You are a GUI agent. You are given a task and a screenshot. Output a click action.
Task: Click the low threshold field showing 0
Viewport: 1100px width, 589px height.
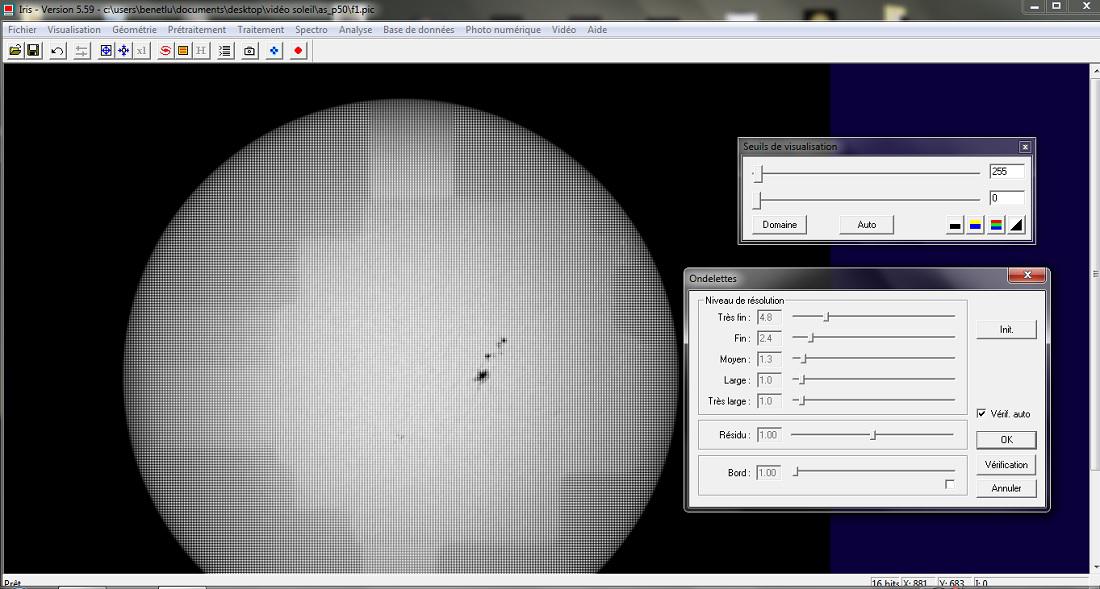coord(1007,198)
